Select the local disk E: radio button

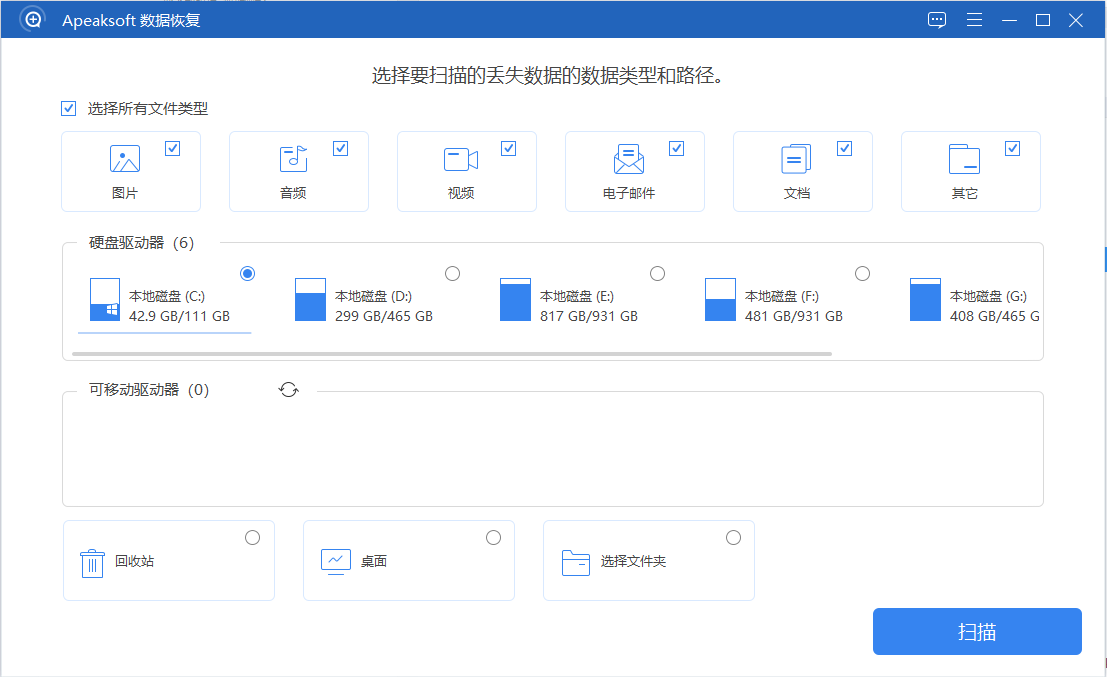pos(657,273)
